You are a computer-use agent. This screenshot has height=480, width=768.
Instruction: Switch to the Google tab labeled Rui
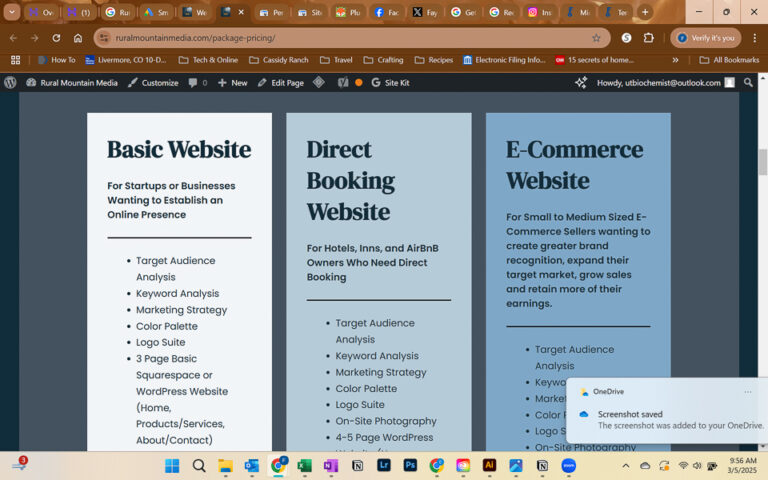pos(119,12)
